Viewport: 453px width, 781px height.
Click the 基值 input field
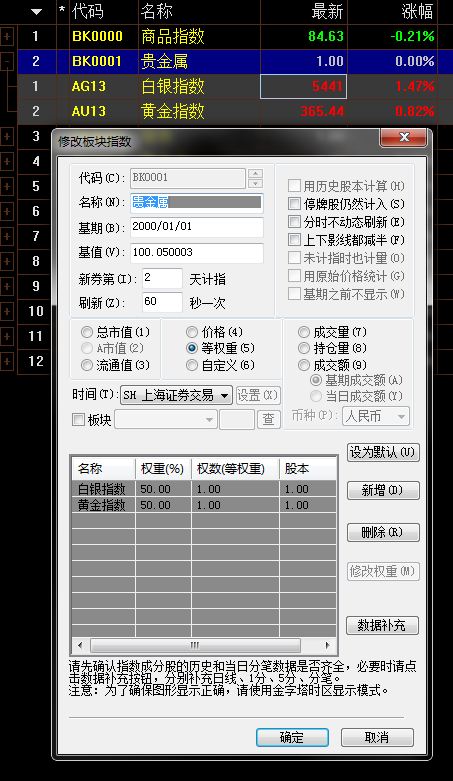click(x=196, y=253)
